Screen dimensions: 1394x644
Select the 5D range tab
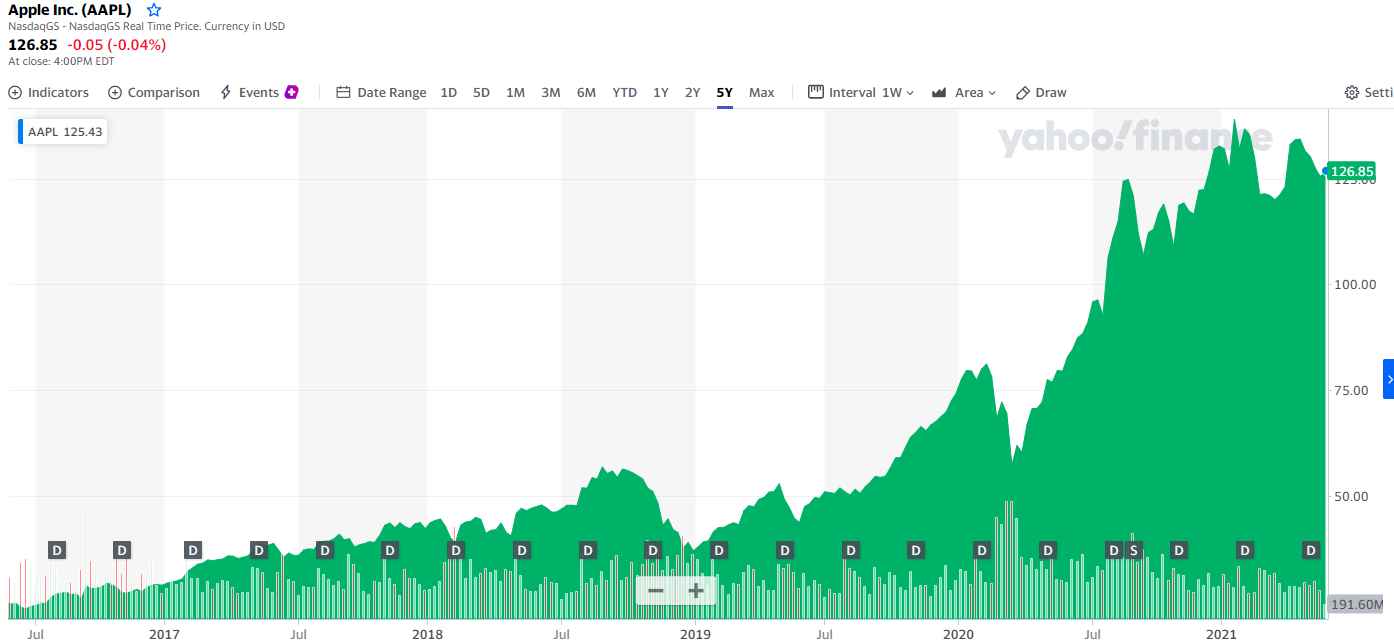click(x=481, y=93)
